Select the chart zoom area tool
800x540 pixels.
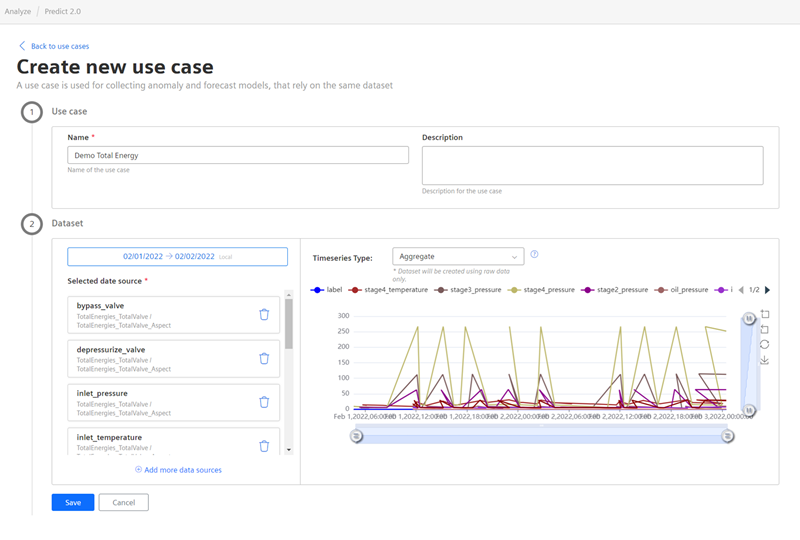[765, 314]
